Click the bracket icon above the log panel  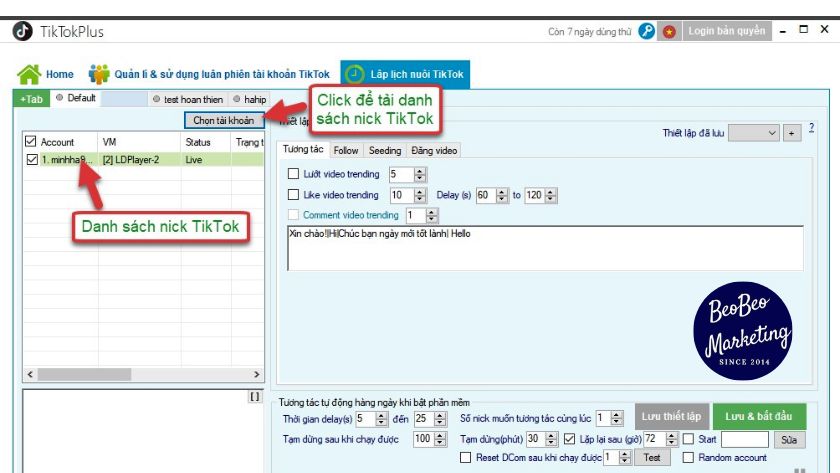click(254, 397)
